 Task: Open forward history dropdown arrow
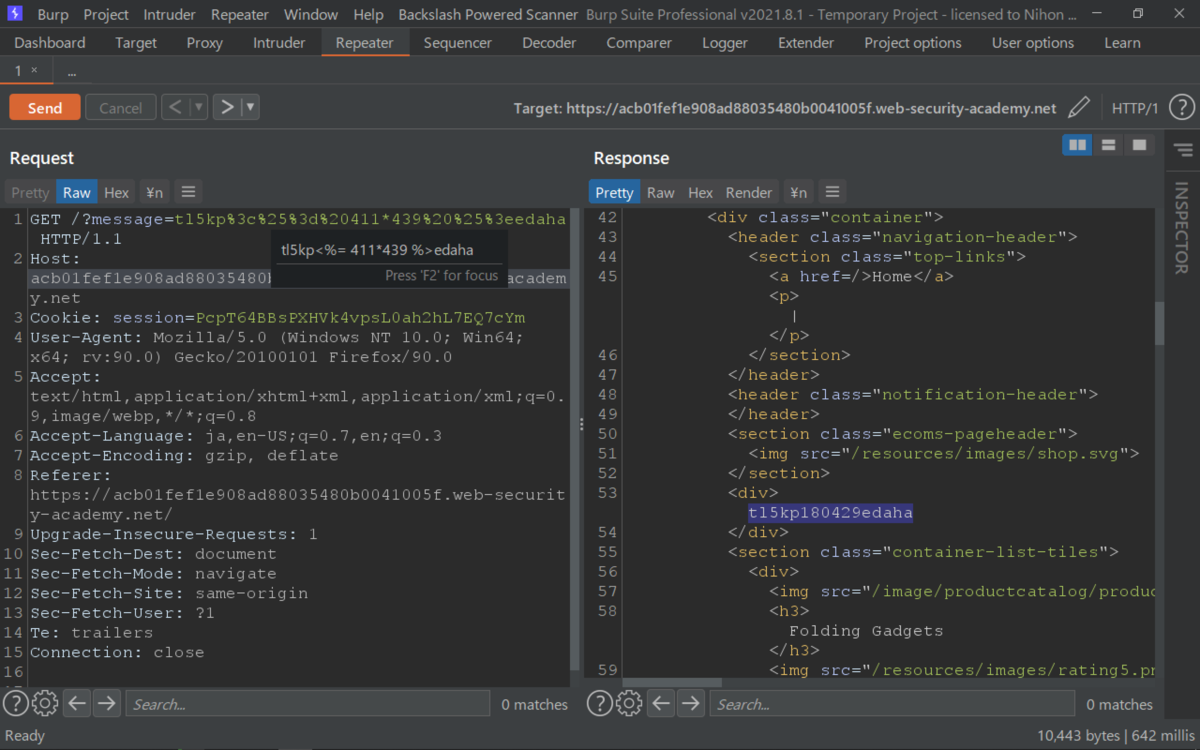(250, 107)
